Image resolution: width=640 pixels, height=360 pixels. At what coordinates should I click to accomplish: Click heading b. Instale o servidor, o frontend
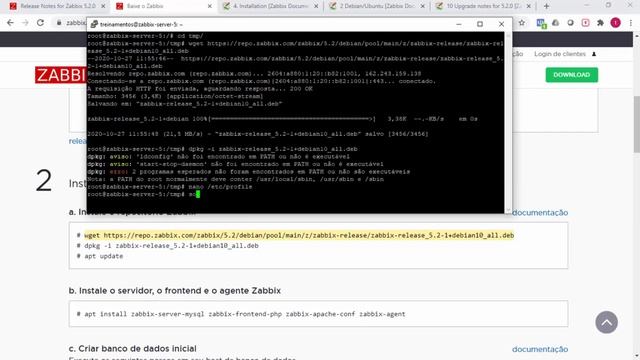[x=175, y=291]
